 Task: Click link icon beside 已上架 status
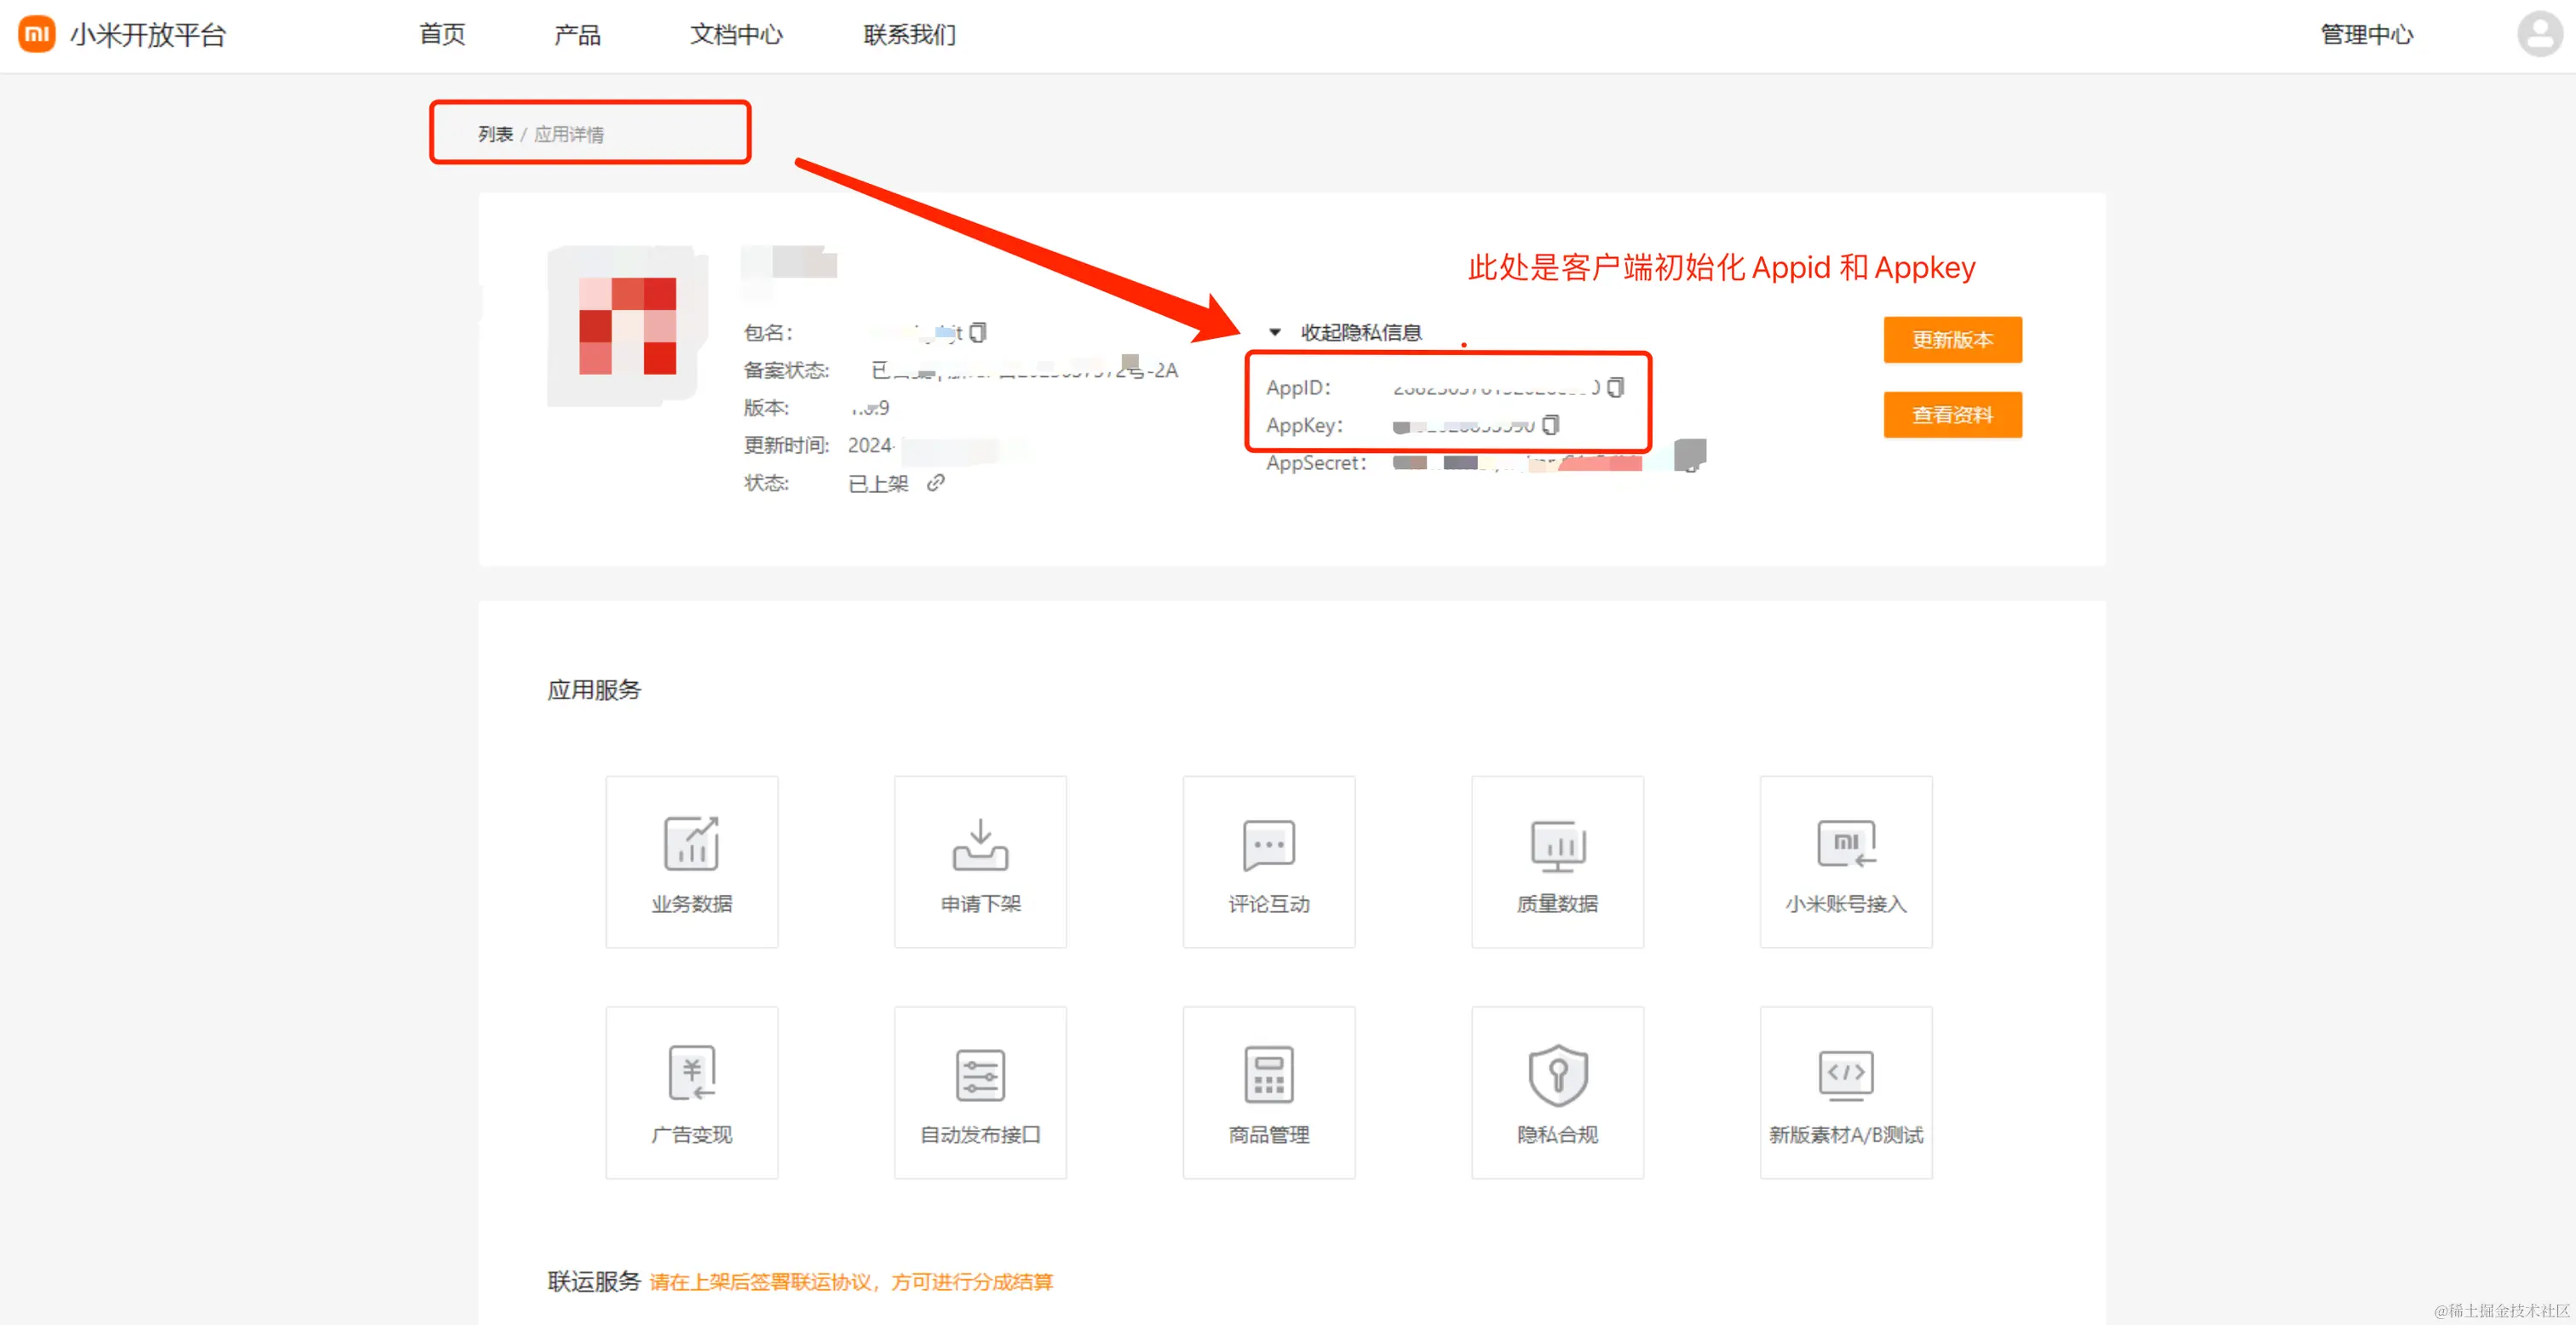(935, 483)
